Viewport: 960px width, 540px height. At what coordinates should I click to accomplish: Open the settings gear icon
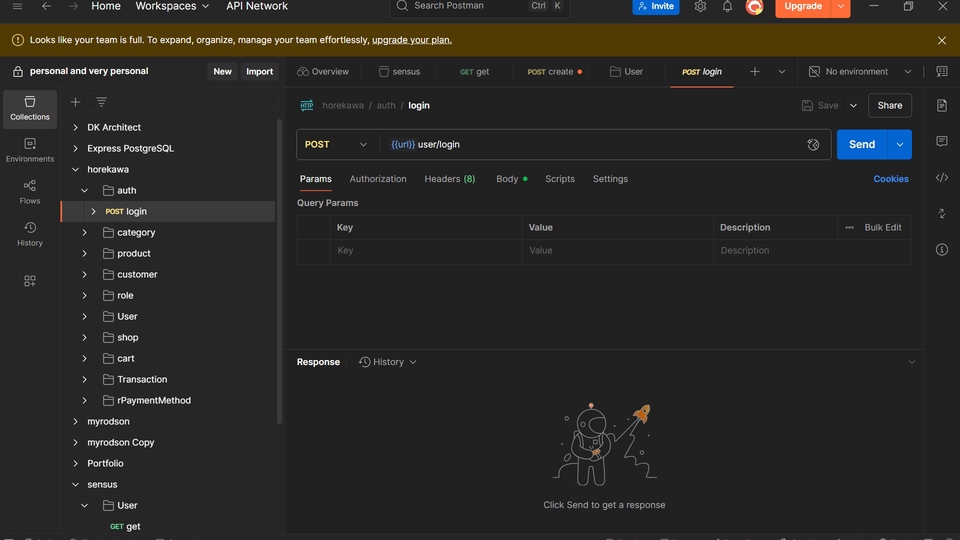click(700, 6)
